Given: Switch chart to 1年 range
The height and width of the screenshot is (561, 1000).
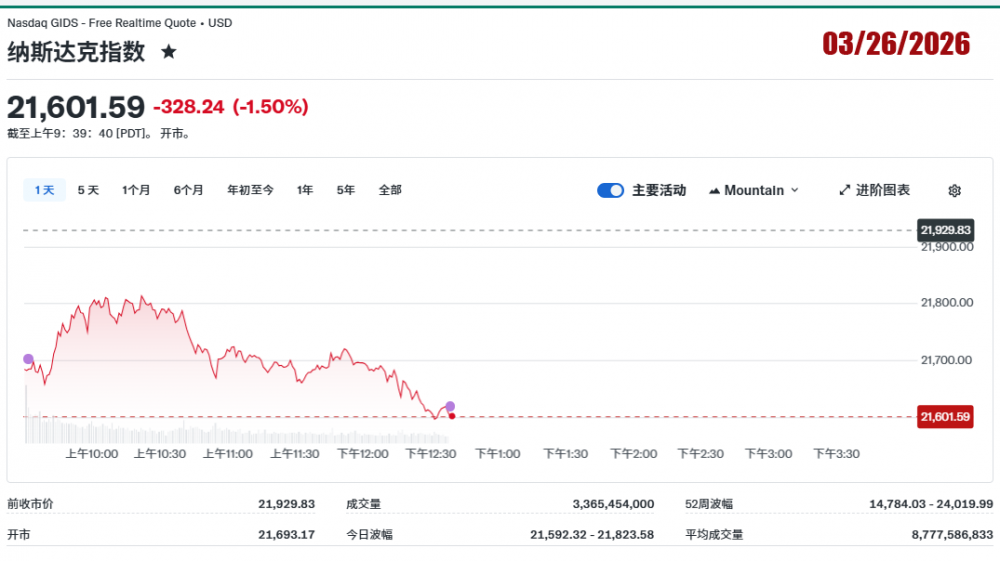Looking at the screenshot, I should click(305, 190).
